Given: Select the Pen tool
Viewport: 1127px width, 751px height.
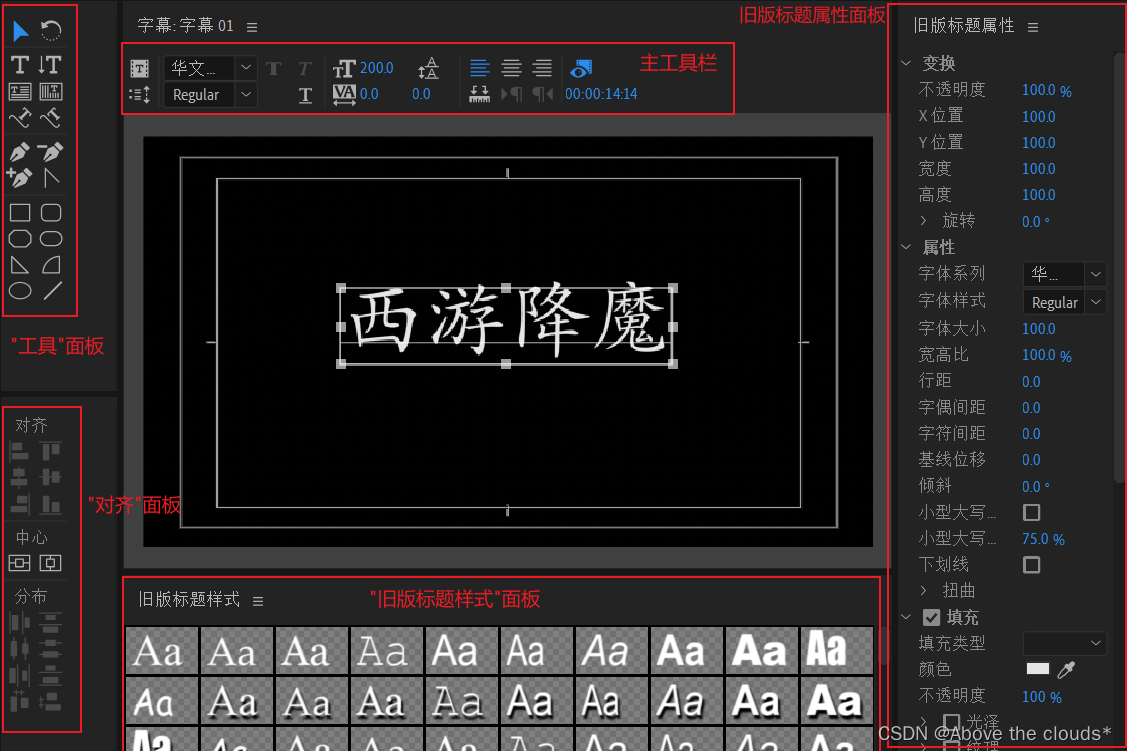Looking at the screenshot, I should tap(20, 152).
